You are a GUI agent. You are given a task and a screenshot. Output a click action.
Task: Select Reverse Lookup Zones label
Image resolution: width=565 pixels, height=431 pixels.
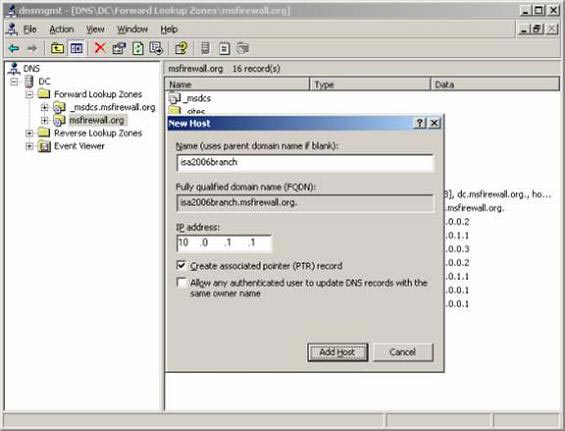98,133
